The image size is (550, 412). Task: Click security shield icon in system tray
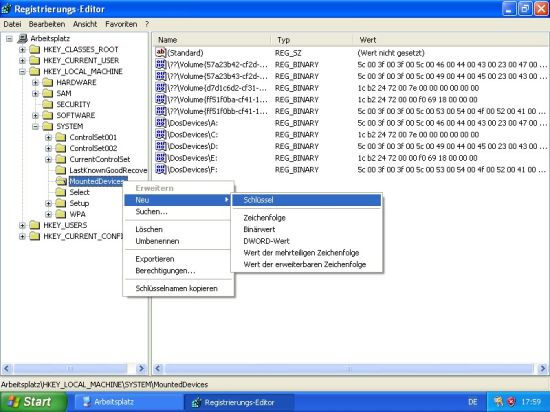coord(511,401)
